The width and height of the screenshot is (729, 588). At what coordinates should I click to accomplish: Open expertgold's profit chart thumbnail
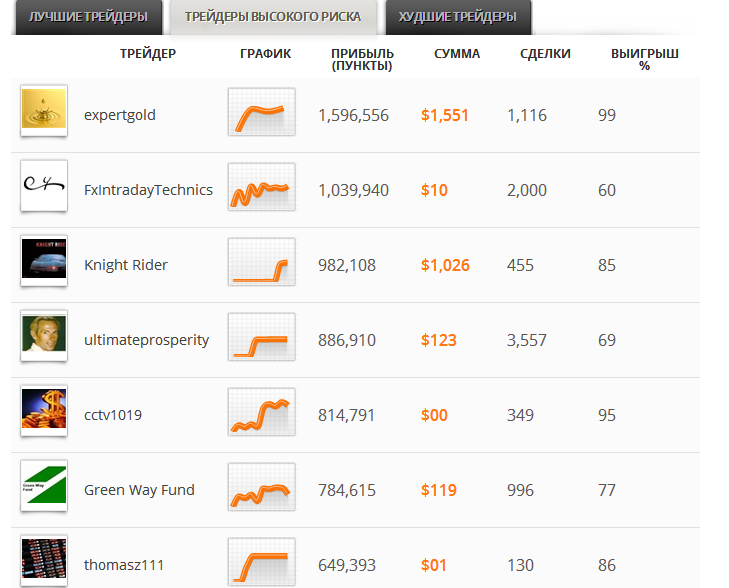point(261,112)
